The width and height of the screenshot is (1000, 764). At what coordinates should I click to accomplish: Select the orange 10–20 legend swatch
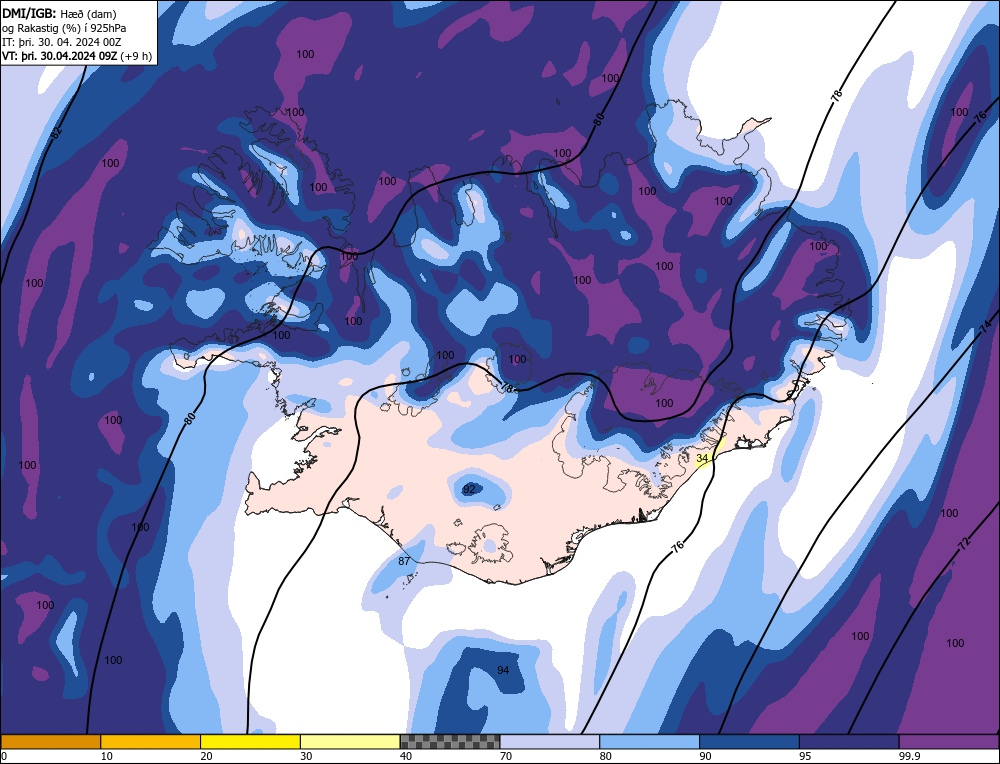click(x=151, y=741)
